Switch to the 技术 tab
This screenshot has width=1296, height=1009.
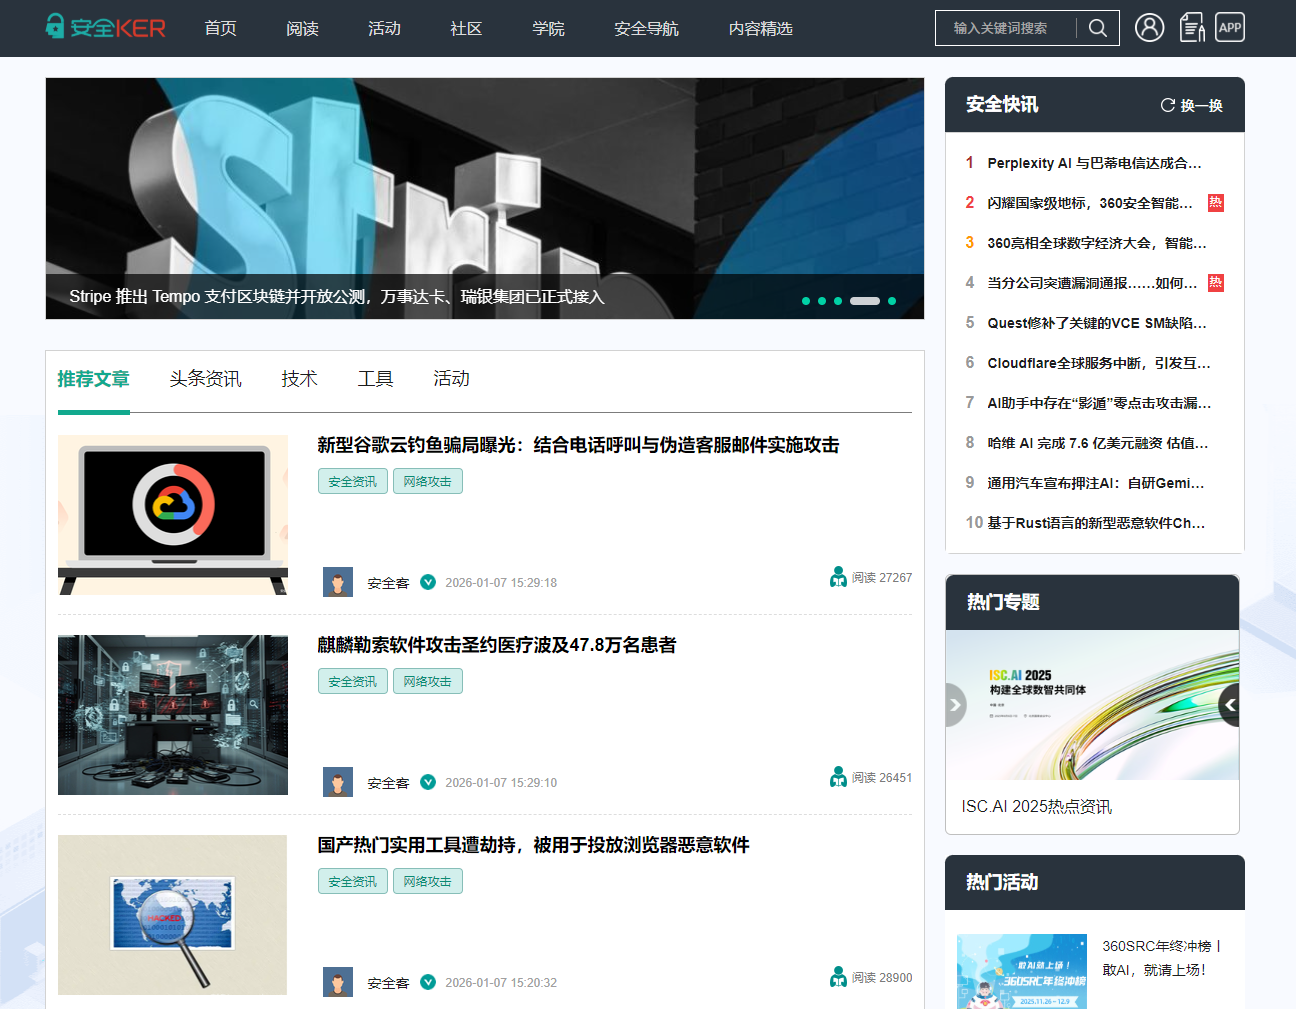point(299,379)
